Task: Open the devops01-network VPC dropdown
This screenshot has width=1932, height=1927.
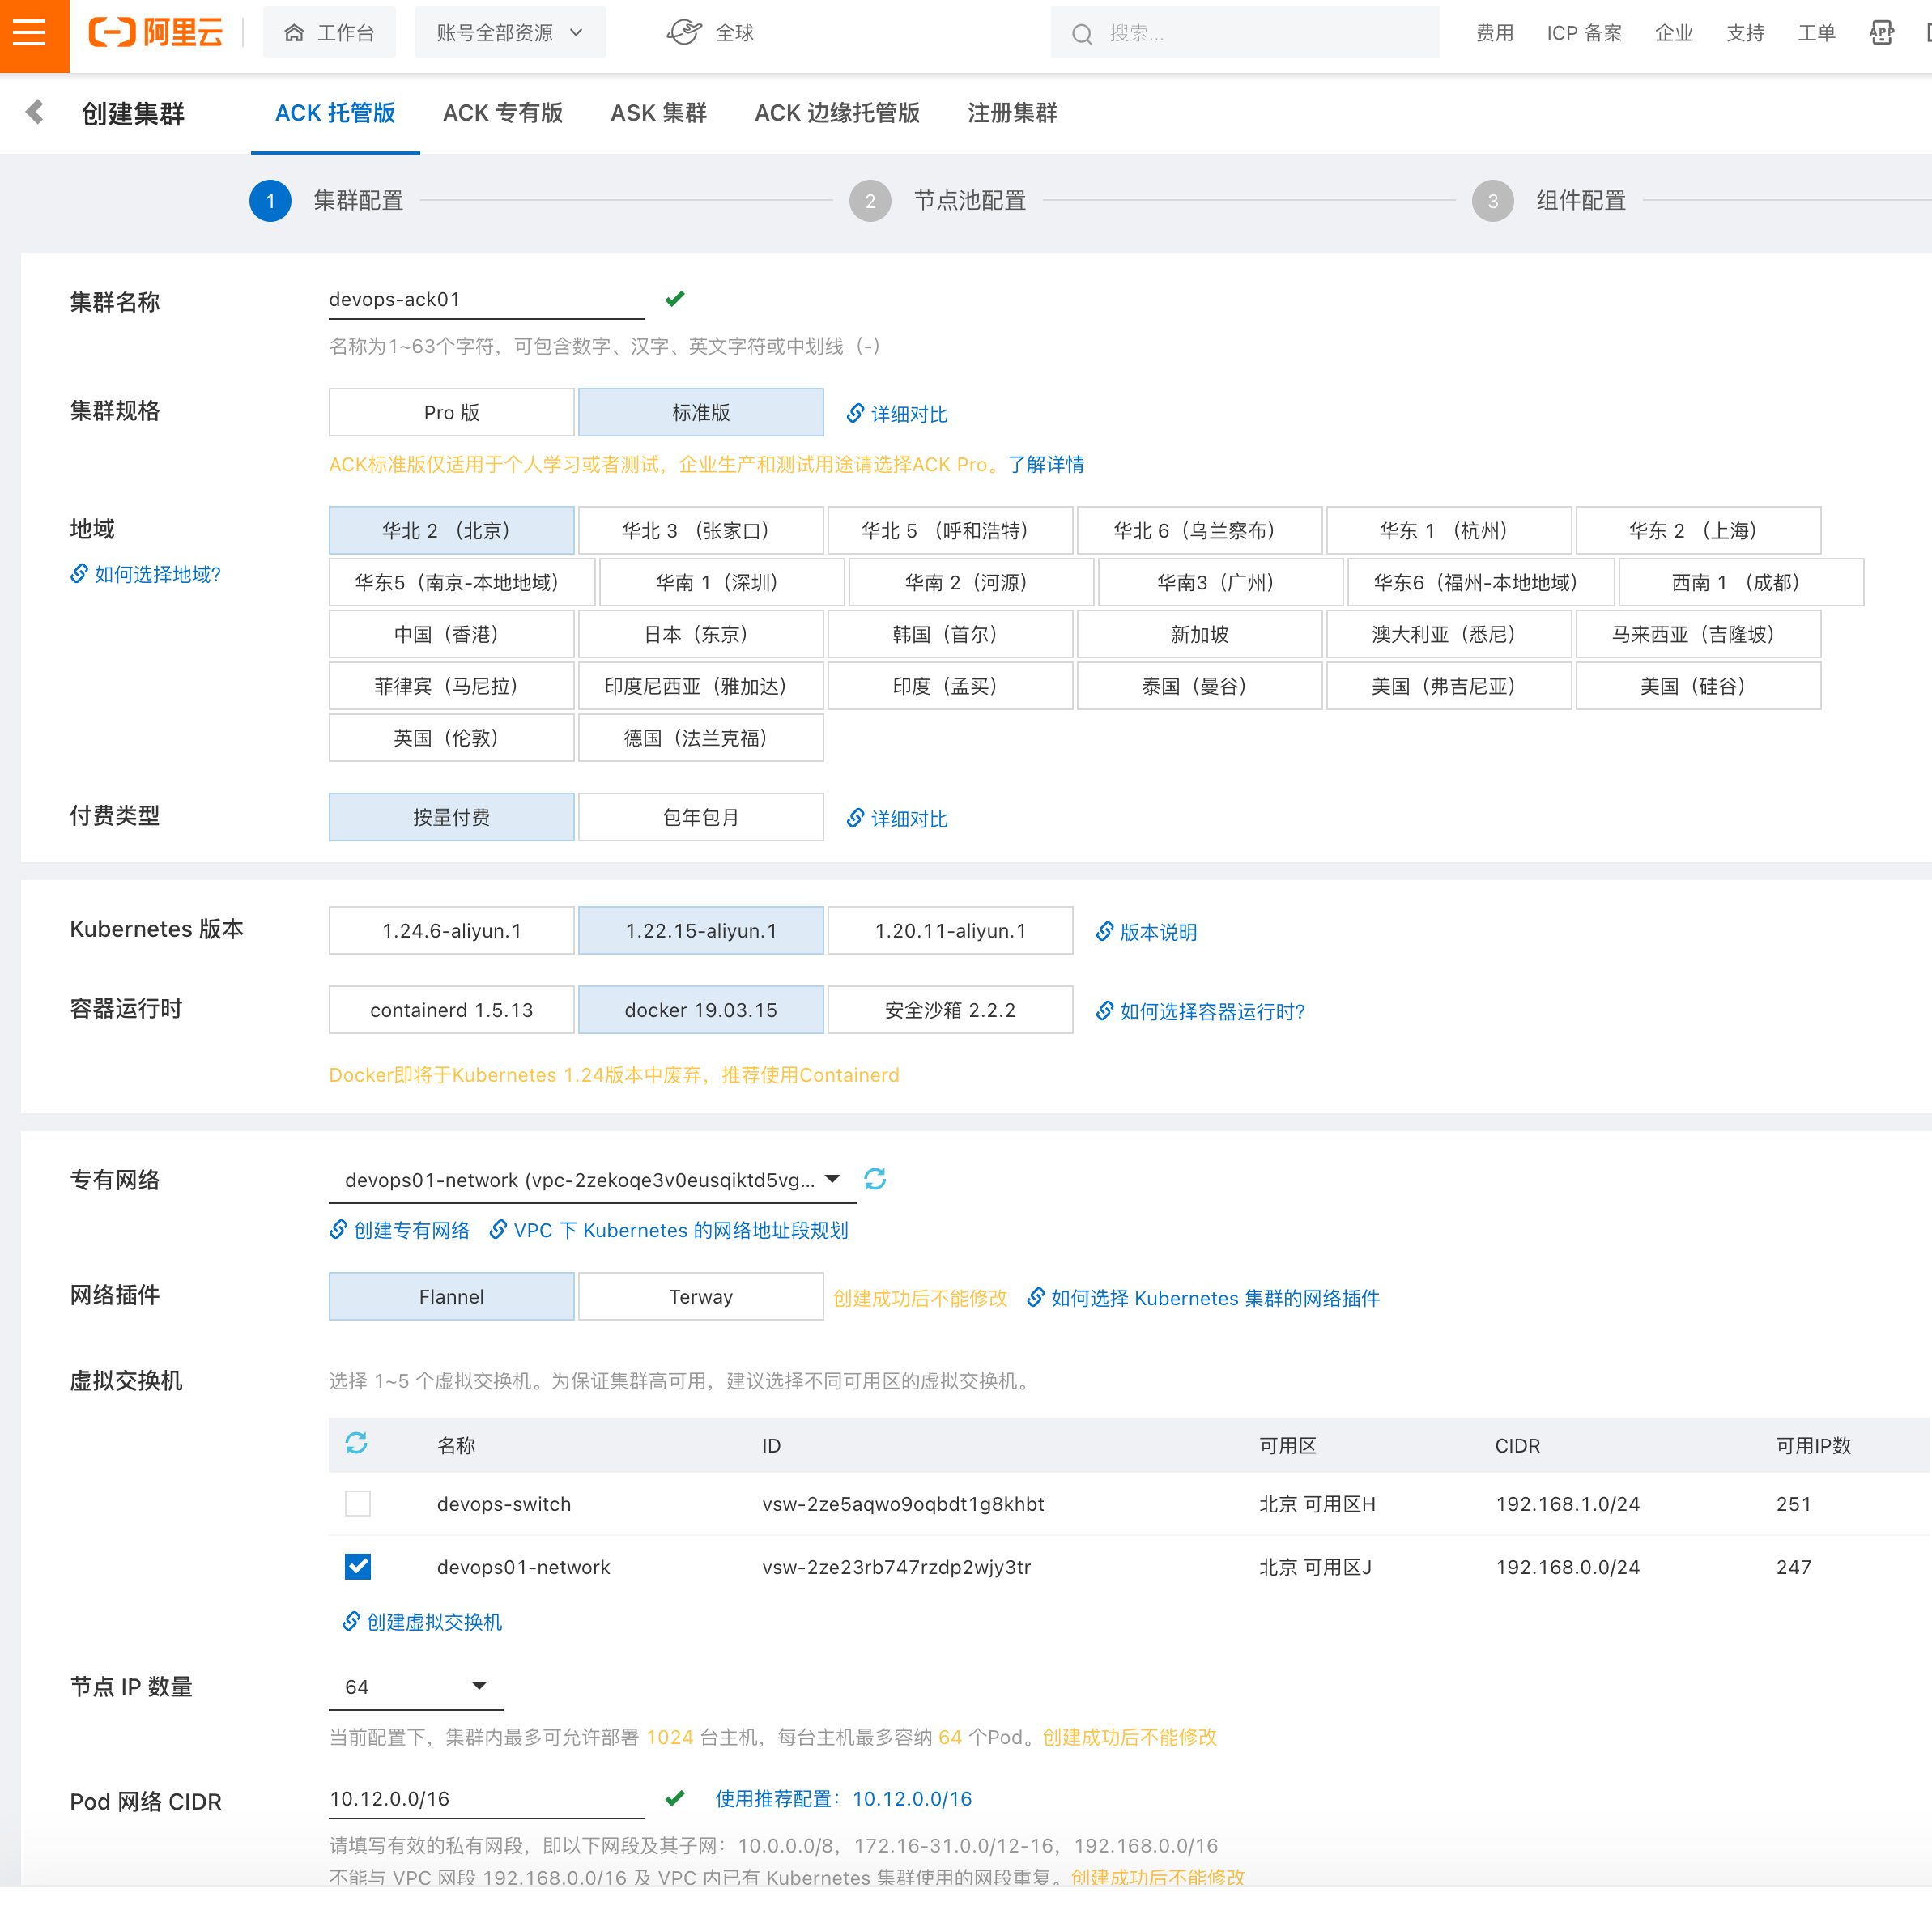Action: click(x=592, y=1180)
